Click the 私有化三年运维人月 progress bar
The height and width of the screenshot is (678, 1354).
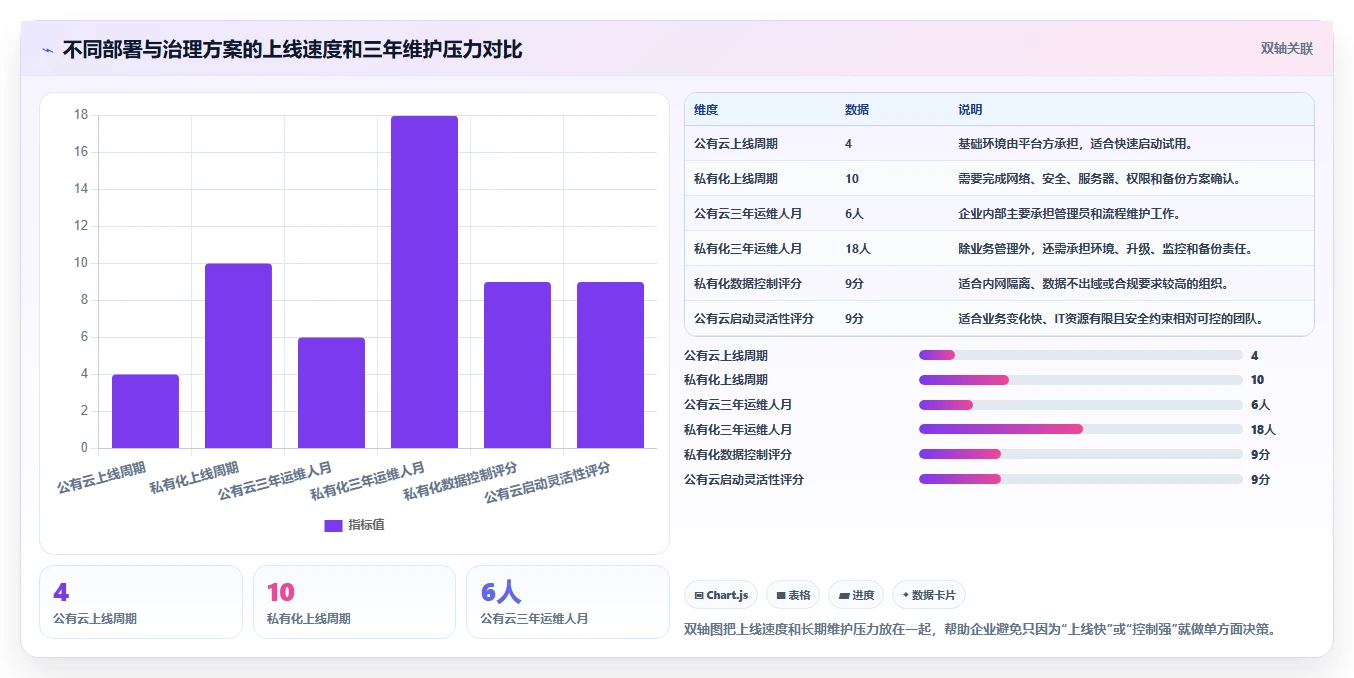[x=1081, y=430]
